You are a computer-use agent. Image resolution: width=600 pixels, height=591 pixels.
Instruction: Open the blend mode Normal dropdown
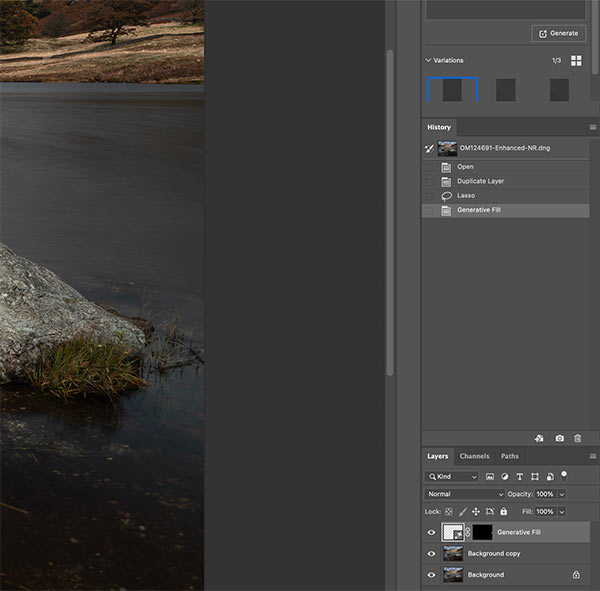tap(465, 494)
